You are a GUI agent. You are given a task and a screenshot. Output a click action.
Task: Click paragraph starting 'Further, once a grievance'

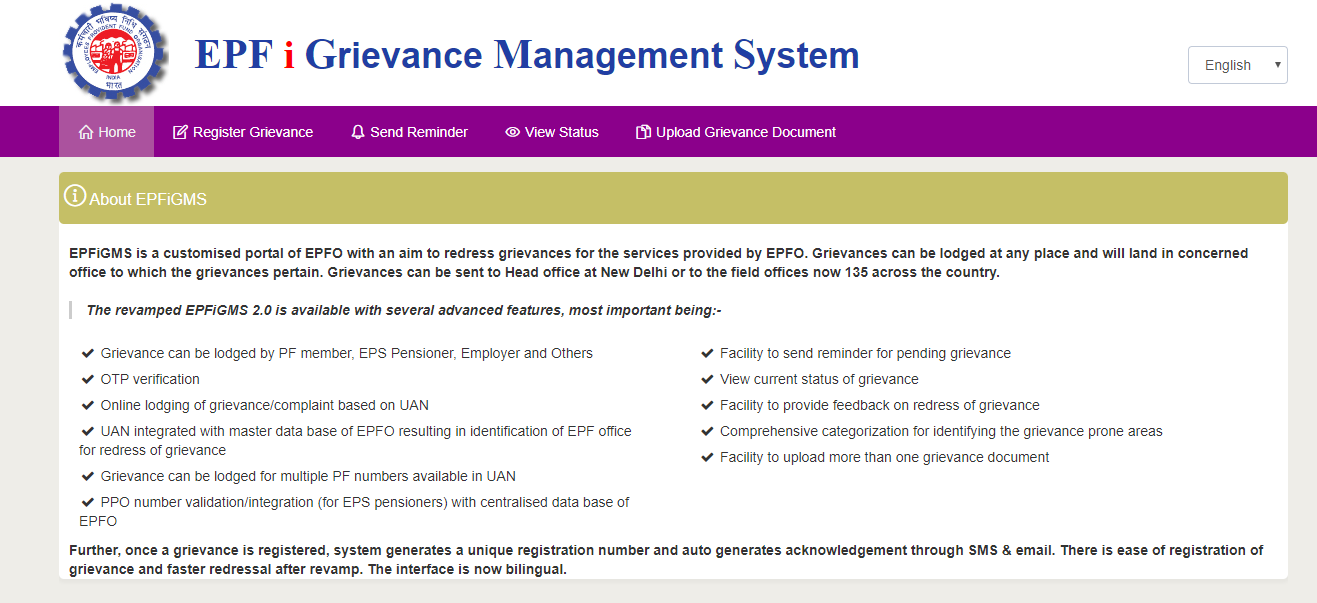pyautogui.click(x=666, y=560)
